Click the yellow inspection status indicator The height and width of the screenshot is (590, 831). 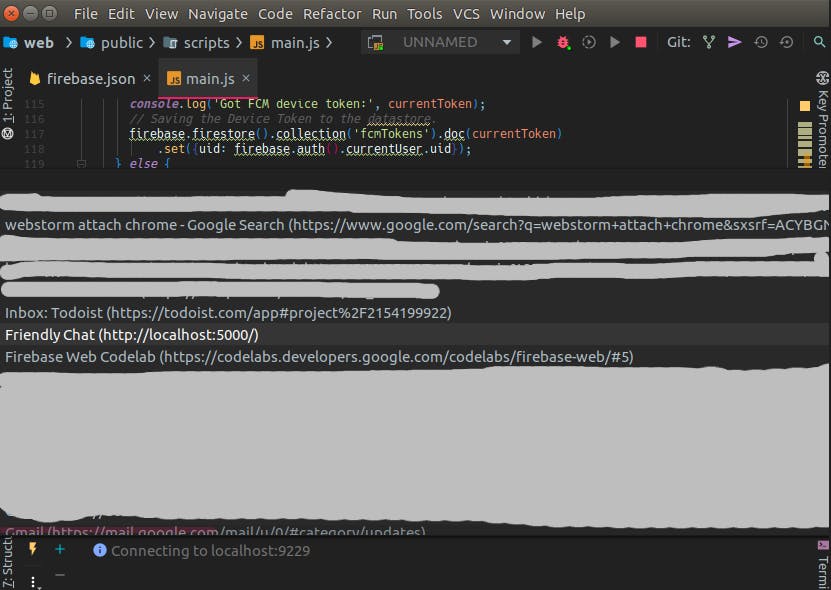coord(805,106)
